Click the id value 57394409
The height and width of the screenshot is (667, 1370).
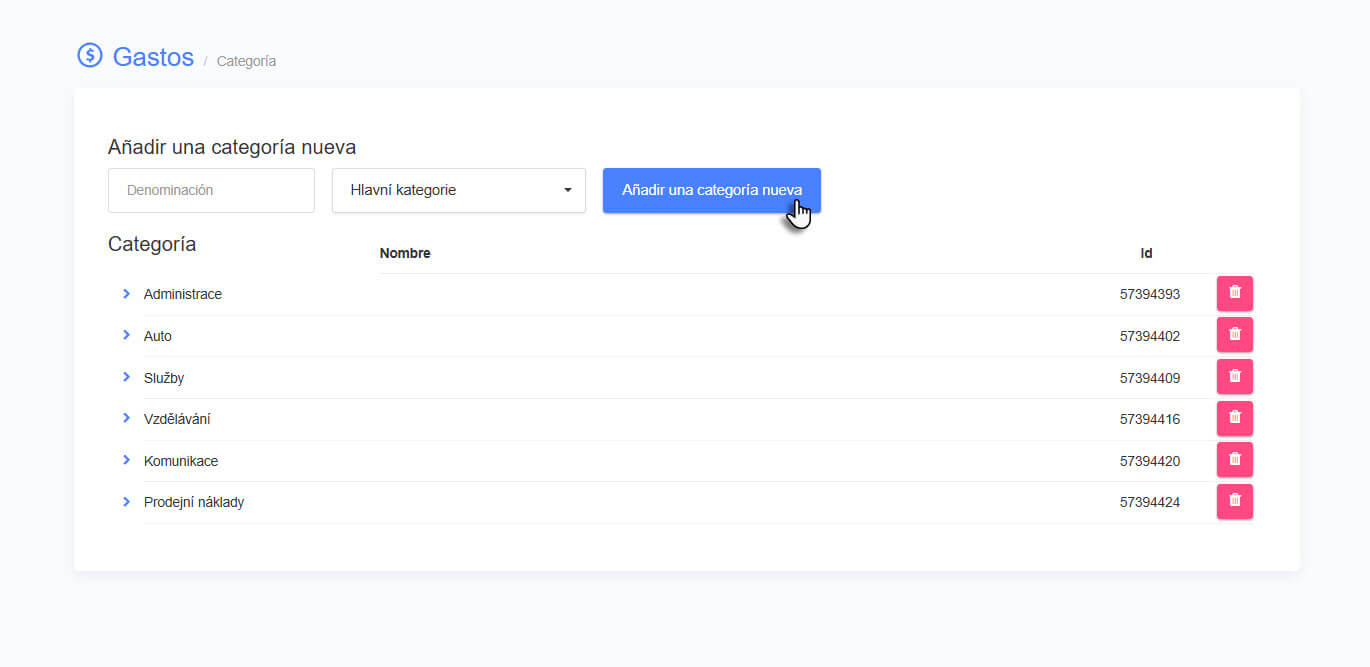tap(1150, 378)
